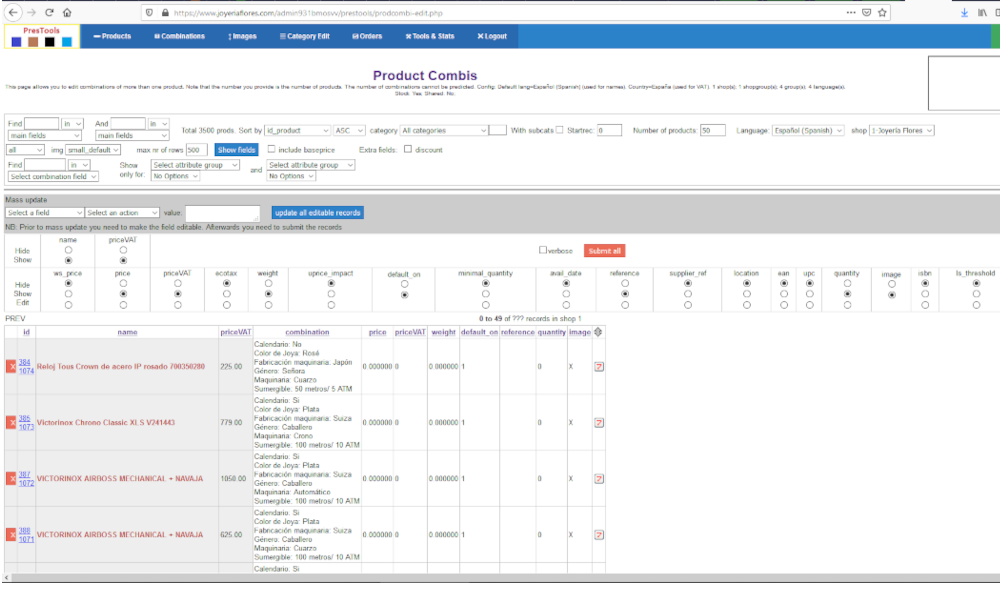The image size is (1000, 600).
Task: Pick the brown PresTools color theme
Action: pyautogui.click(x=33, y=42)
